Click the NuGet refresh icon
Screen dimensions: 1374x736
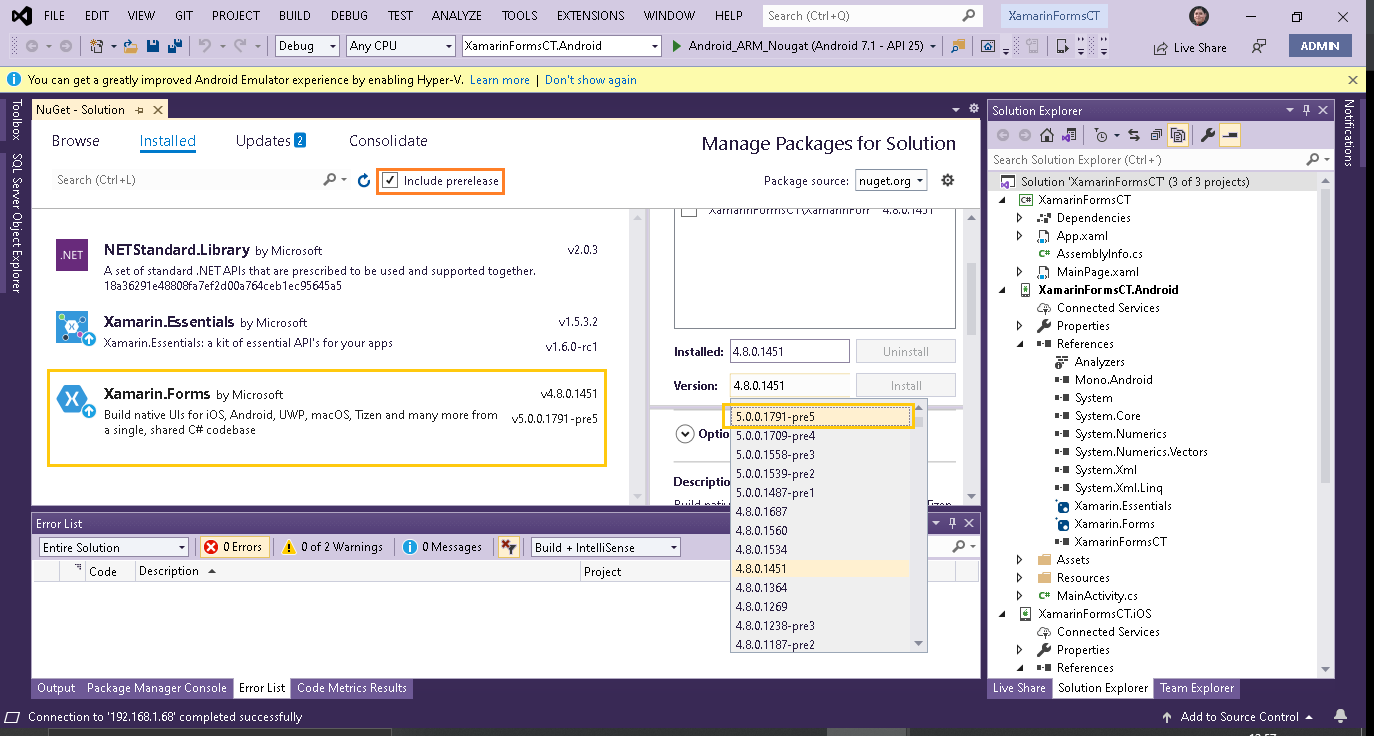pyautogui.click(x=364, y=181)
